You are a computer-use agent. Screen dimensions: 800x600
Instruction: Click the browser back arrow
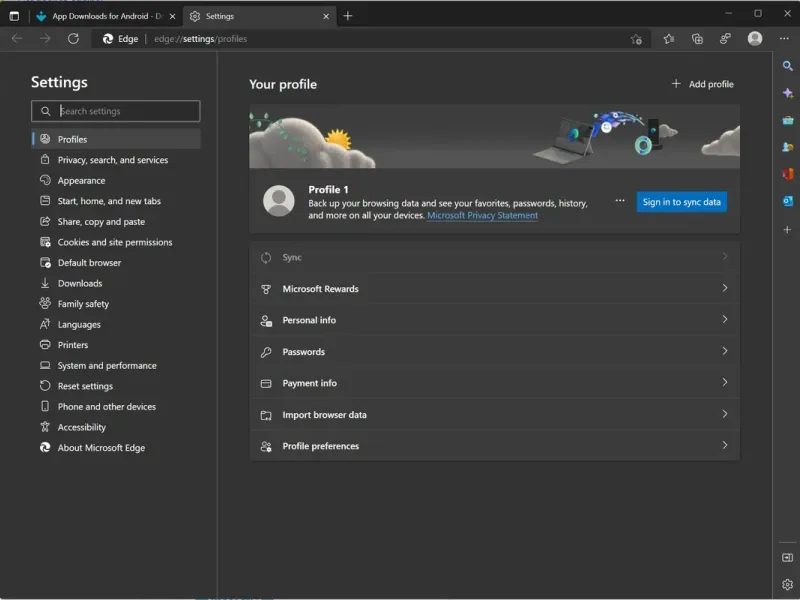pyautogui.click(x=17, y=39)
